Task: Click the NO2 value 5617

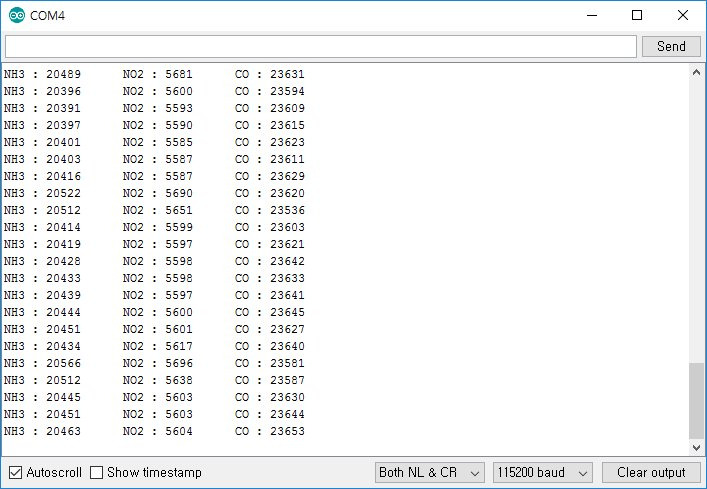Action: pos(179,346)
